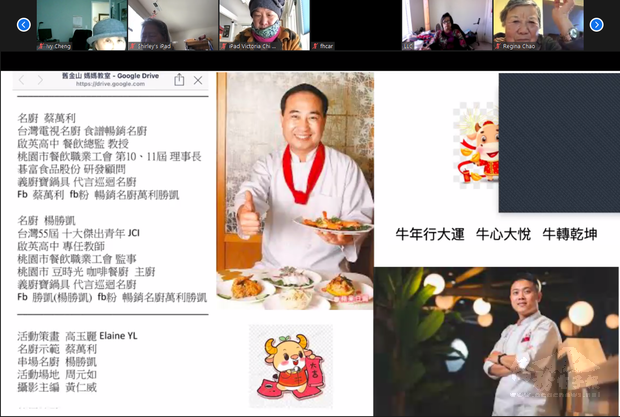Click line 台灣55屆 十大傑出青年 JCI
620x417 pixels.
pyautogui.click(x=79, y=233)
